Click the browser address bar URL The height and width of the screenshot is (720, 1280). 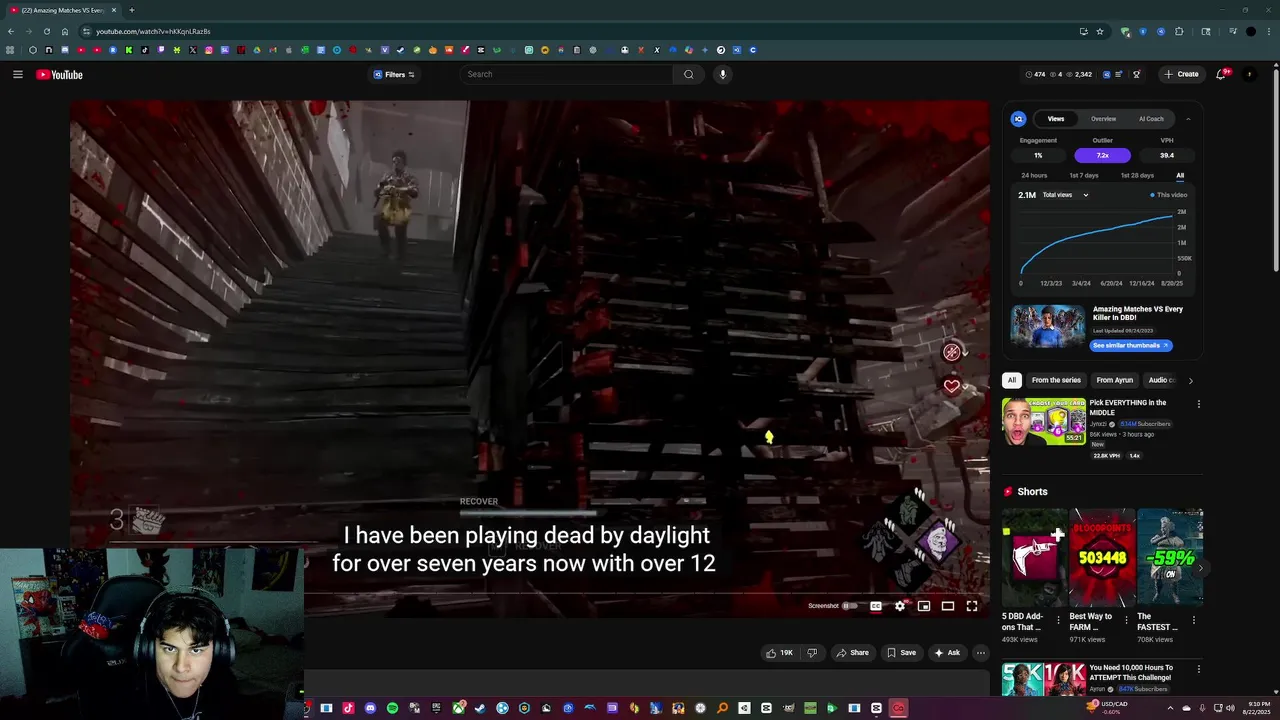click(153, 31)
